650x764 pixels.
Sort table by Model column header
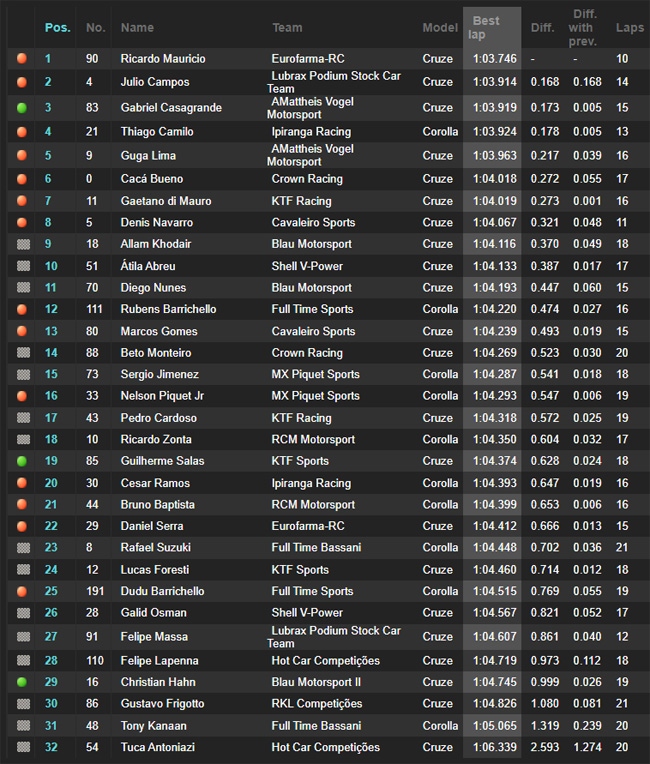(x=440, y=28)
